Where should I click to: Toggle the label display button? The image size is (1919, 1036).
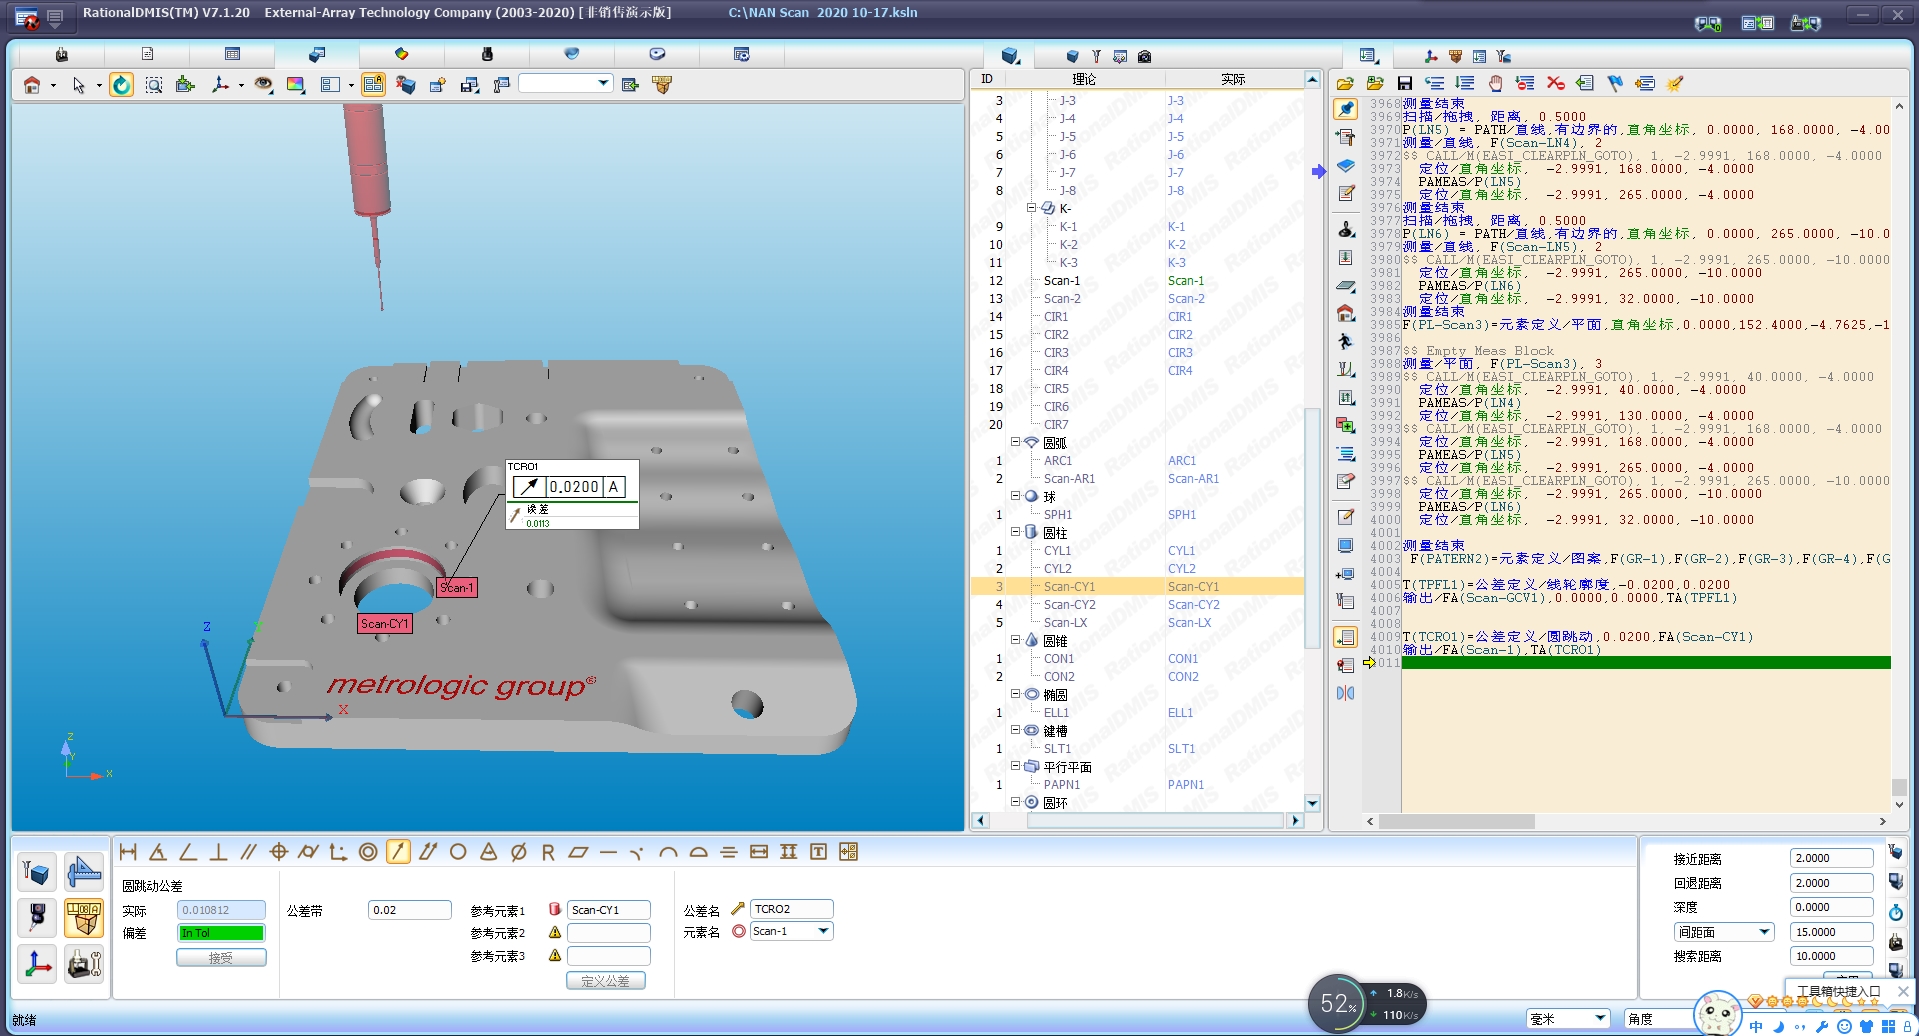(x=373, y=85)
